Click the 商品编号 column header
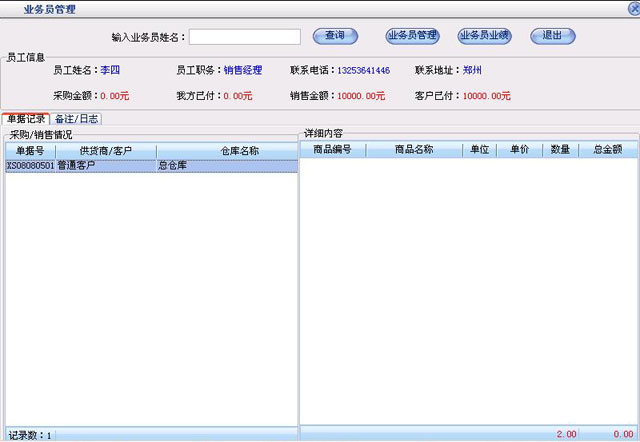640x442 pixels. point(332,150)
